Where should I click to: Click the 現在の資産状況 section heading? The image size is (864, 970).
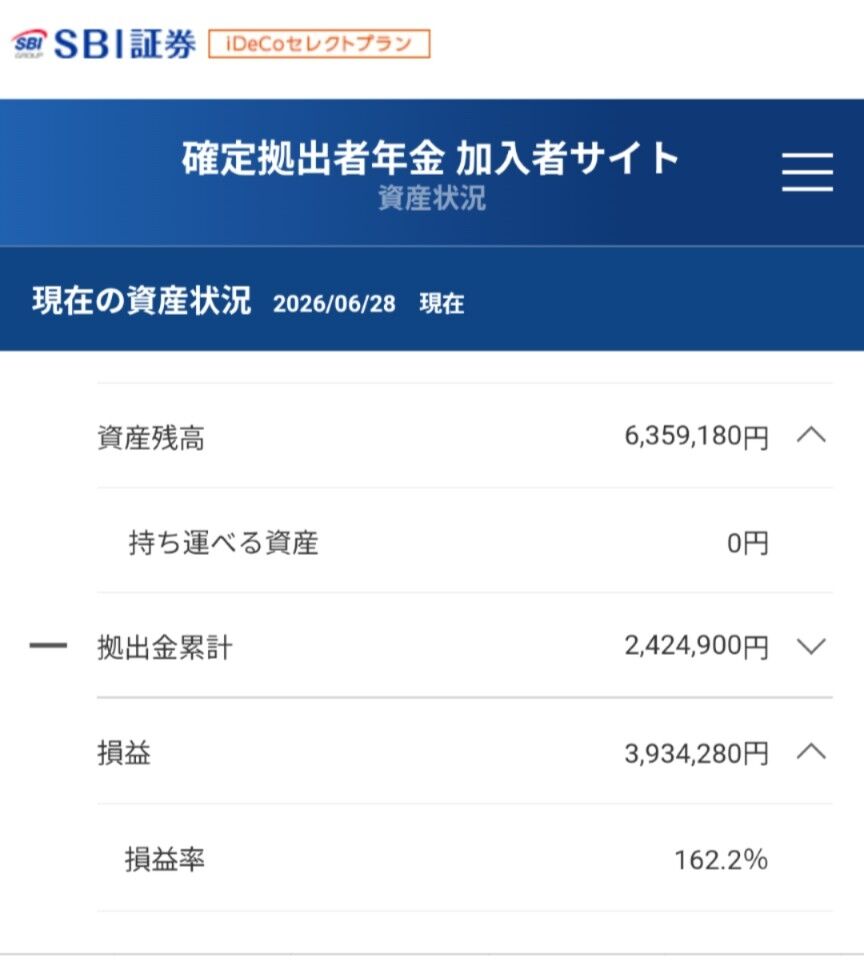coord(142,301)
